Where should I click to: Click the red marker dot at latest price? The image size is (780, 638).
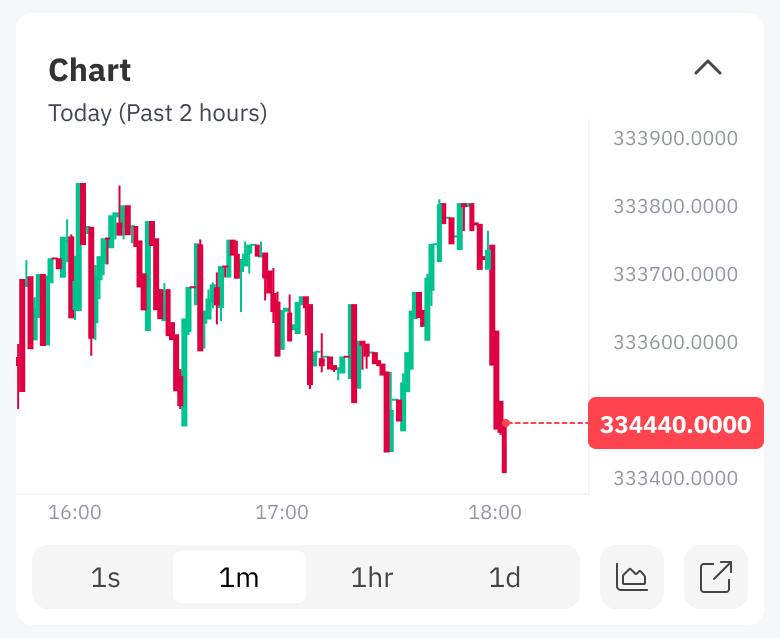tap(506, 424)
